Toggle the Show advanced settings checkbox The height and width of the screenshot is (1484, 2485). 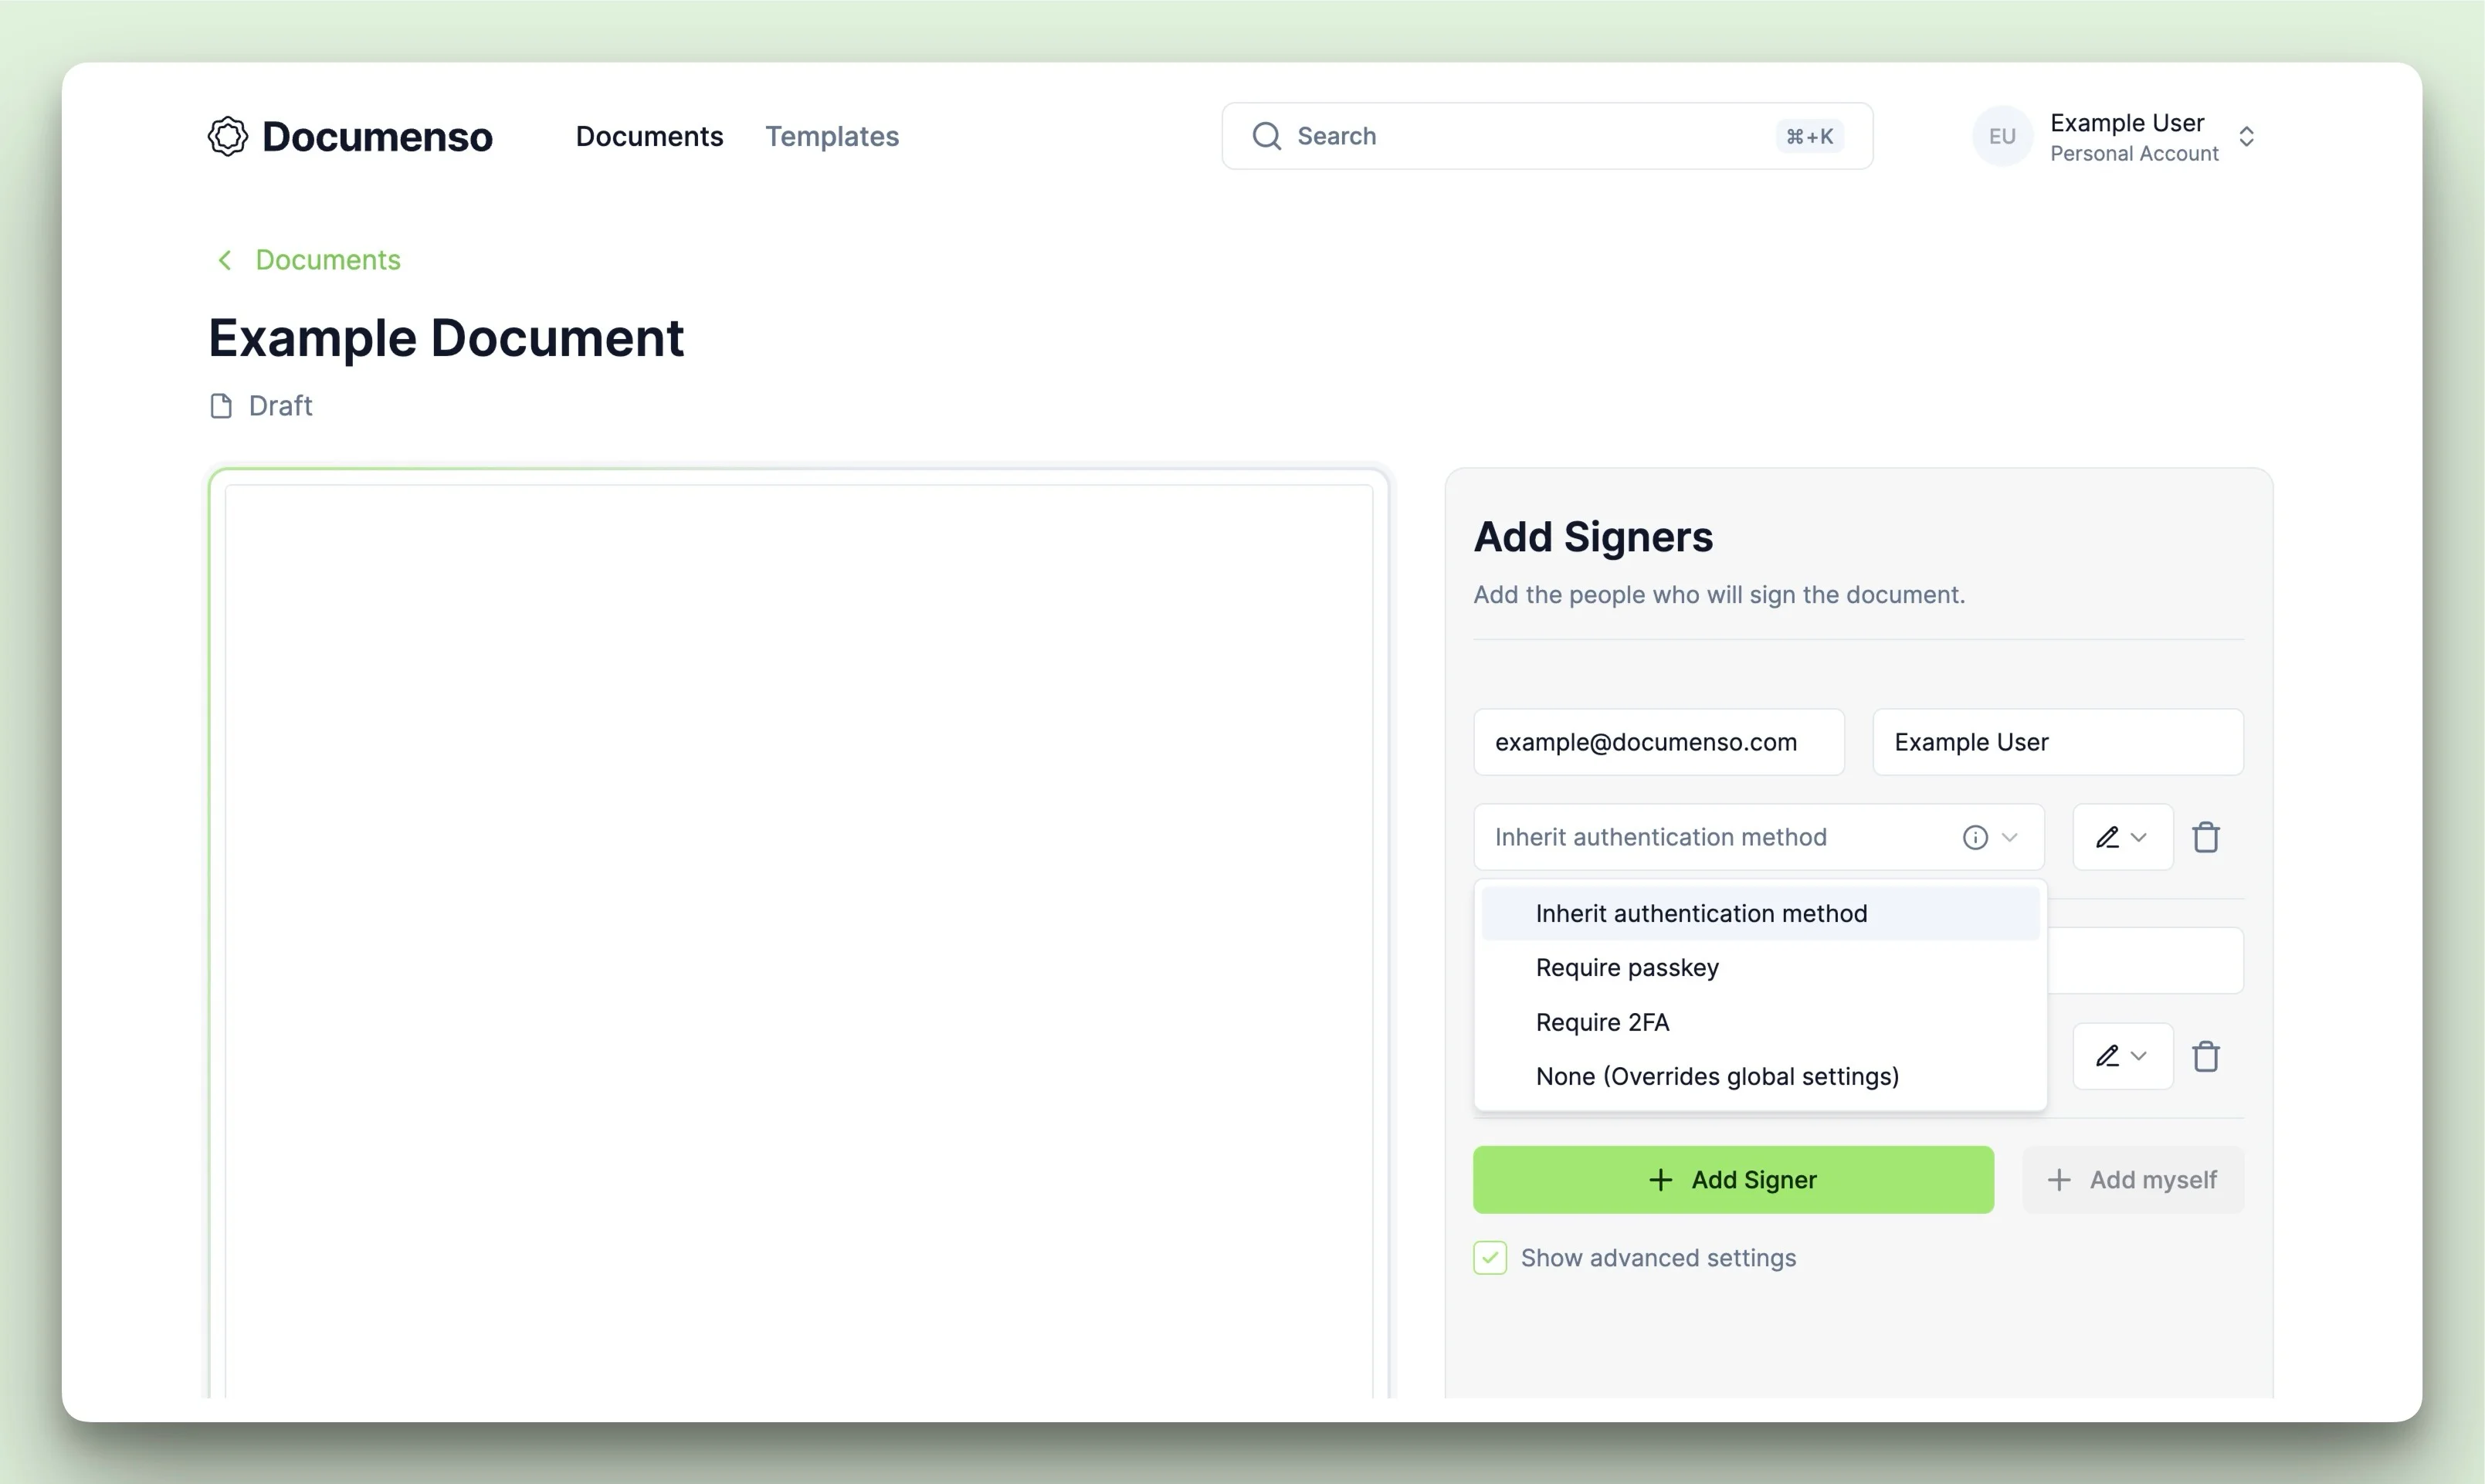pyautogui.click(x=1490, y=1258)
